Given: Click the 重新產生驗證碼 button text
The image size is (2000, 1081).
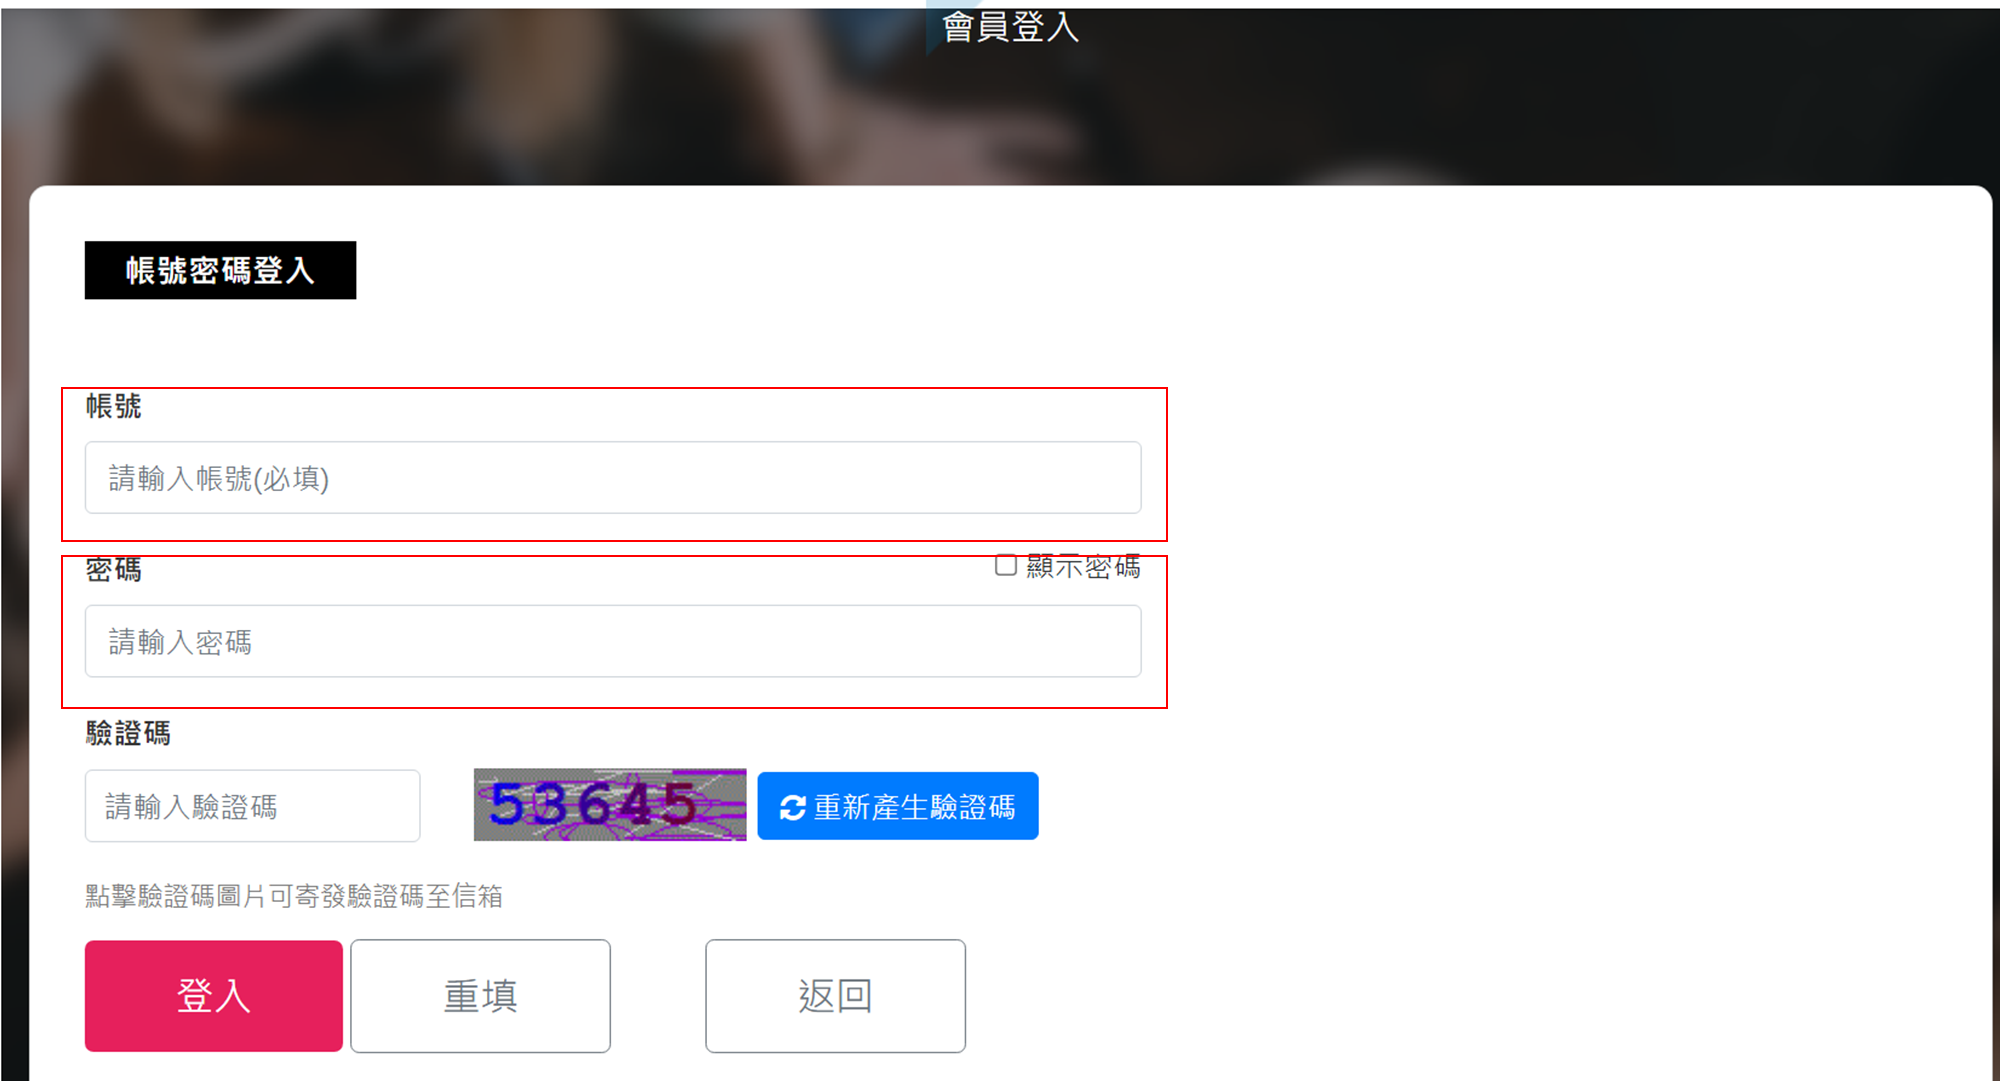Looking at the screenshot, I should coord(915,807).
